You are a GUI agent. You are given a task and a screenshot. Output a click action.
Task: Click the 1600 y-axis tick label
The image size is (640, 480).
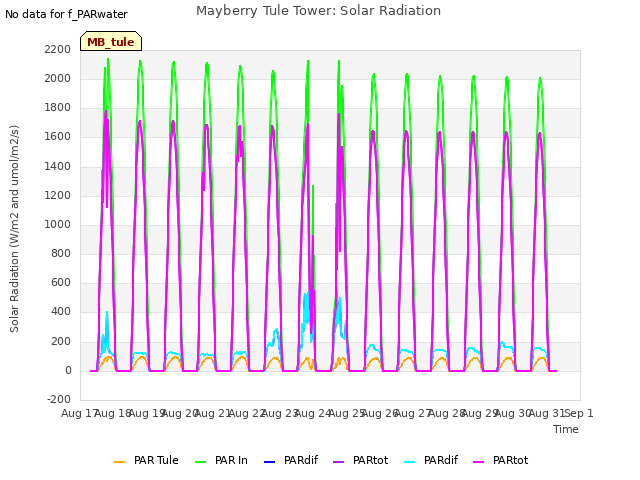tap(58, 137)
